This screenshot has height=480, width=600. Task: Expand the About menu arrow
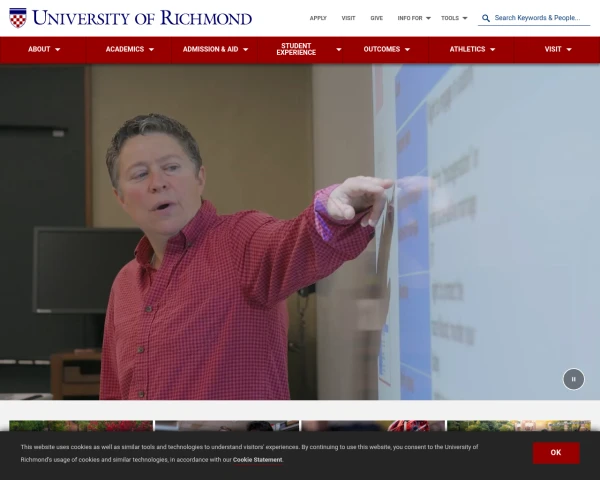point(58,50)
